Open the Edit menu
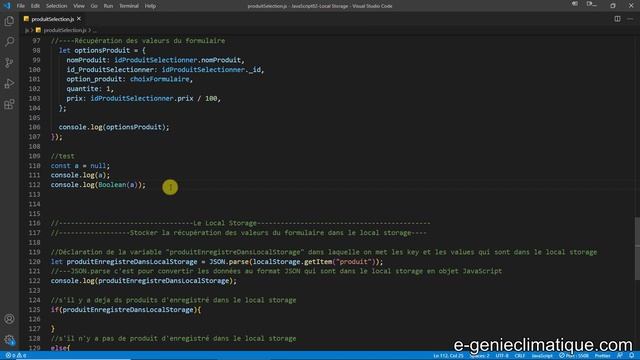The width and height of the screenshot is (640, 360). coord(36,6)
